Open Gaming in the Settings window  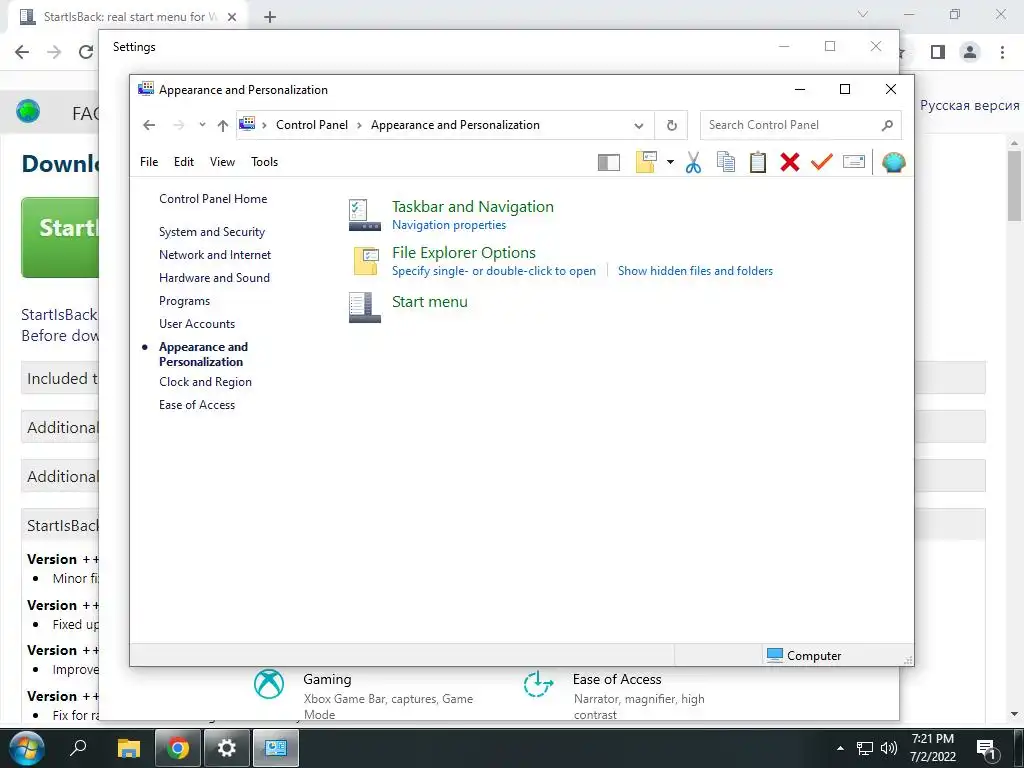click(x=327, y=679)
